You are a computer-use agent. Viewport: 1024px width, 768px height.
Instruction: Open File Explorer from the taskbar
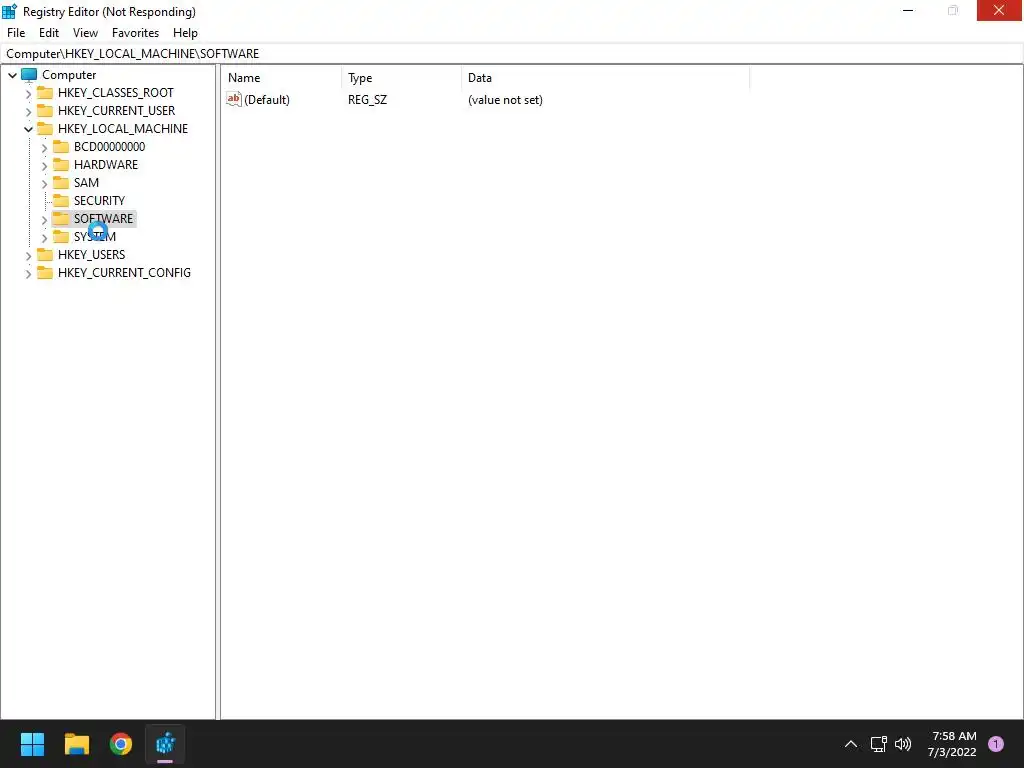tap(77, 744)
